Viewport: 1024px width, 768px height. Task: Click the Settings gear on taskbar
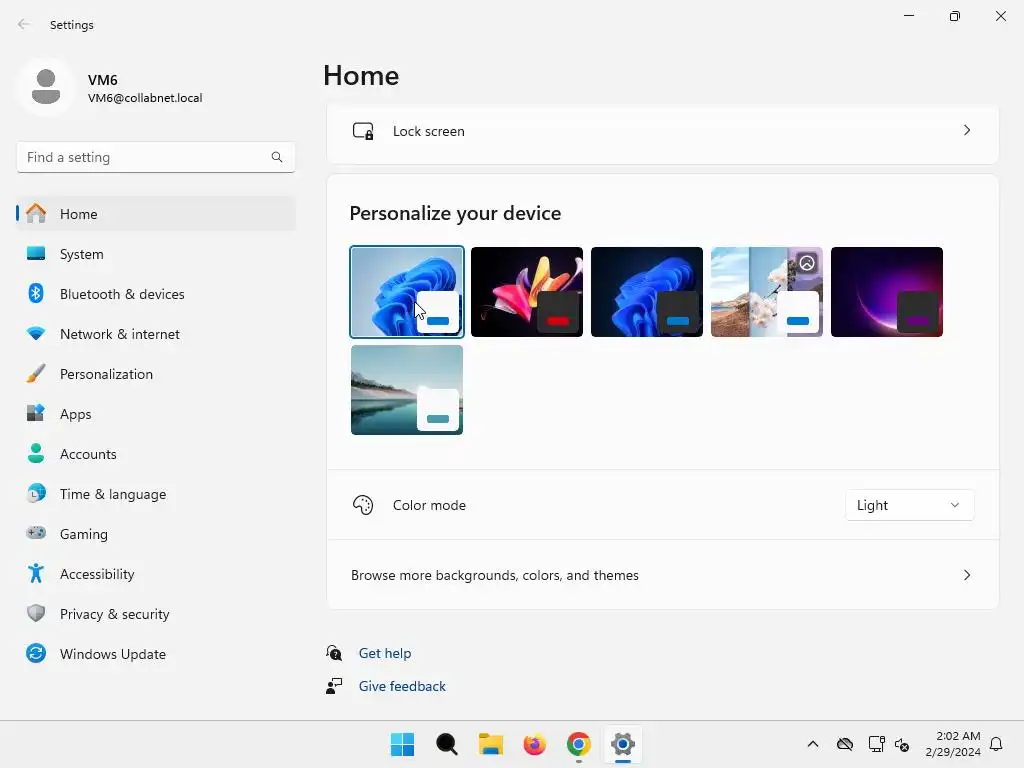[623, 744]
